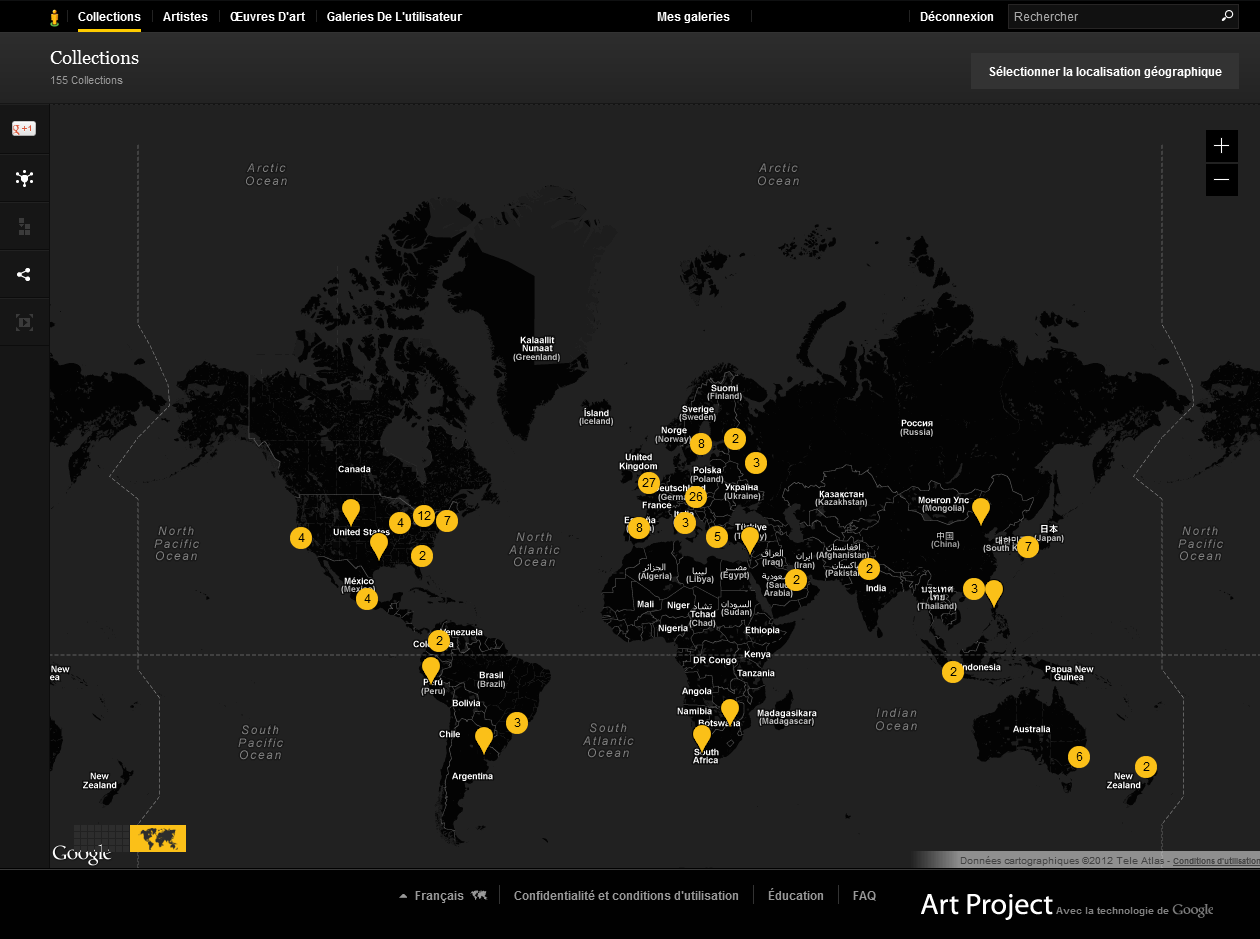This screenshot has height=939, width=1260.
Task: Click the Déconnexion link
Action: [x=957, y=17]
